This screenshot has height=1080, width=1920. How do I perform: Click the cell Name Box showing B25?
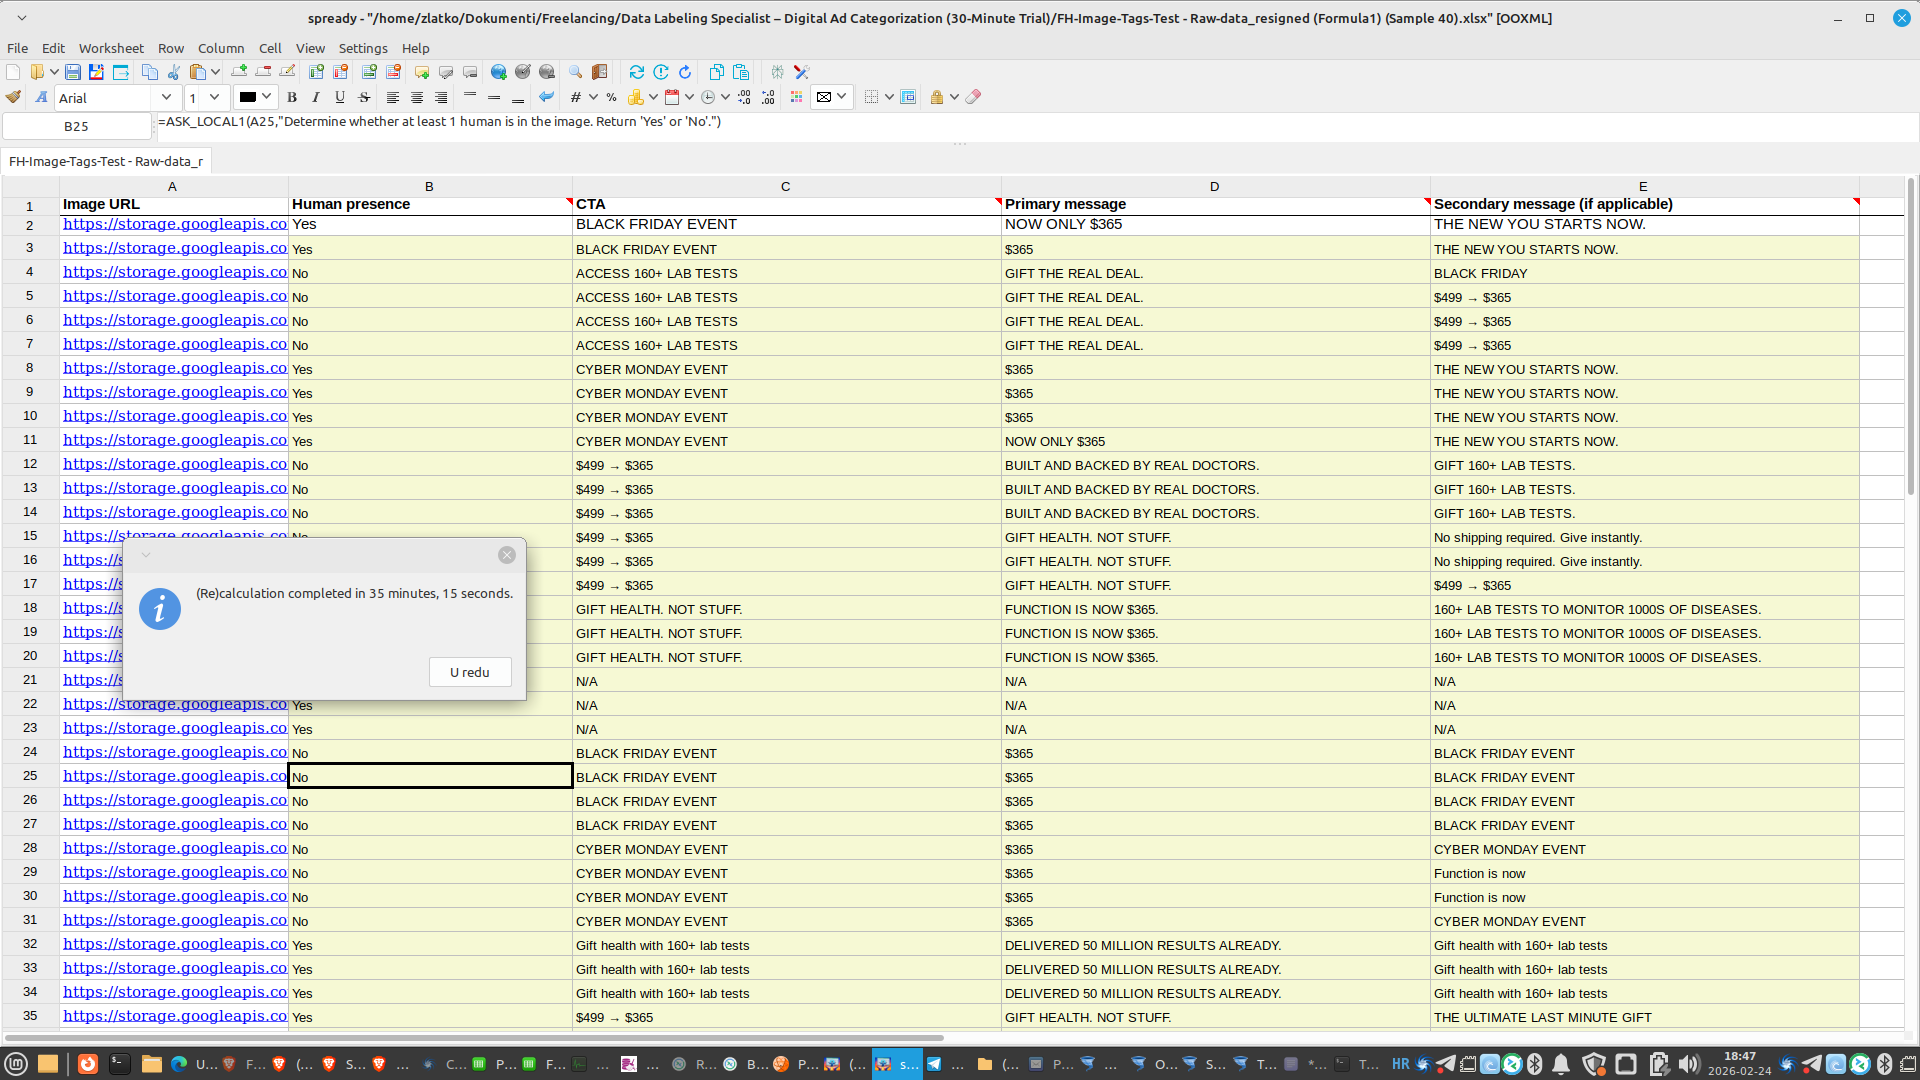pyautogui.click(x=77, y=127)
